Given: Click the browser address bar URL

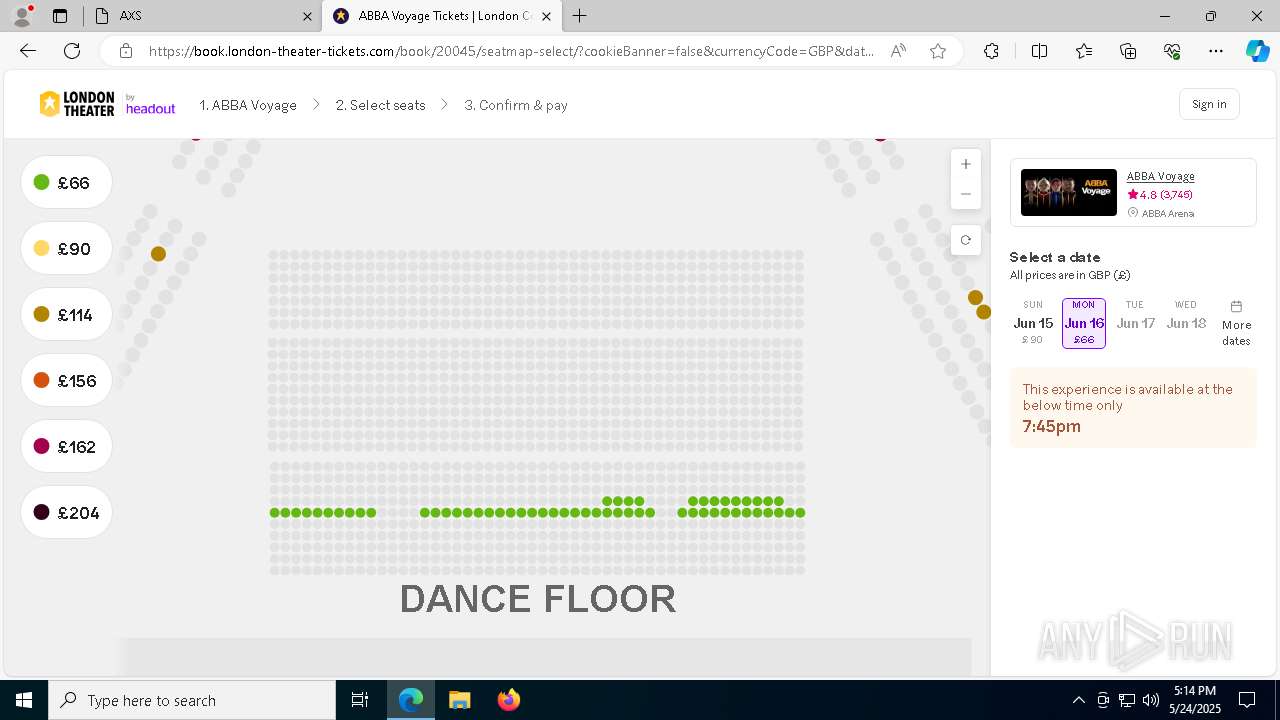Looking at the screenshot, I should coord(512,51).
